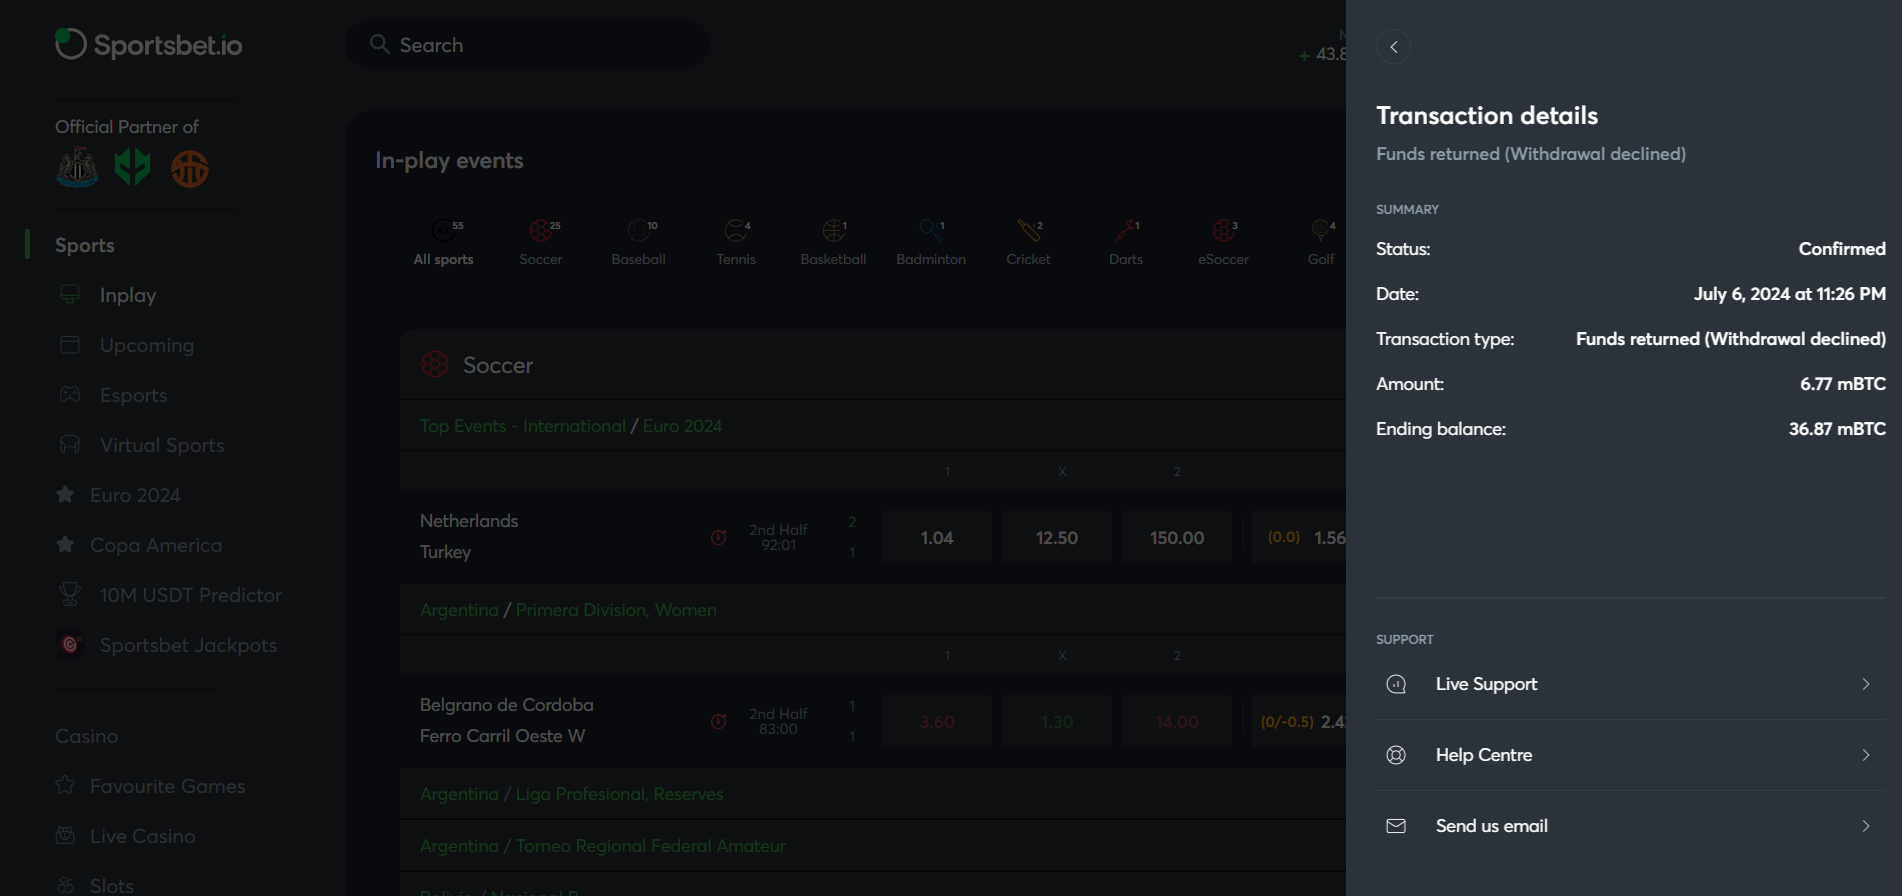
Task: Bet on draw at odds 1.30
Action: (x=1057, y=722)
